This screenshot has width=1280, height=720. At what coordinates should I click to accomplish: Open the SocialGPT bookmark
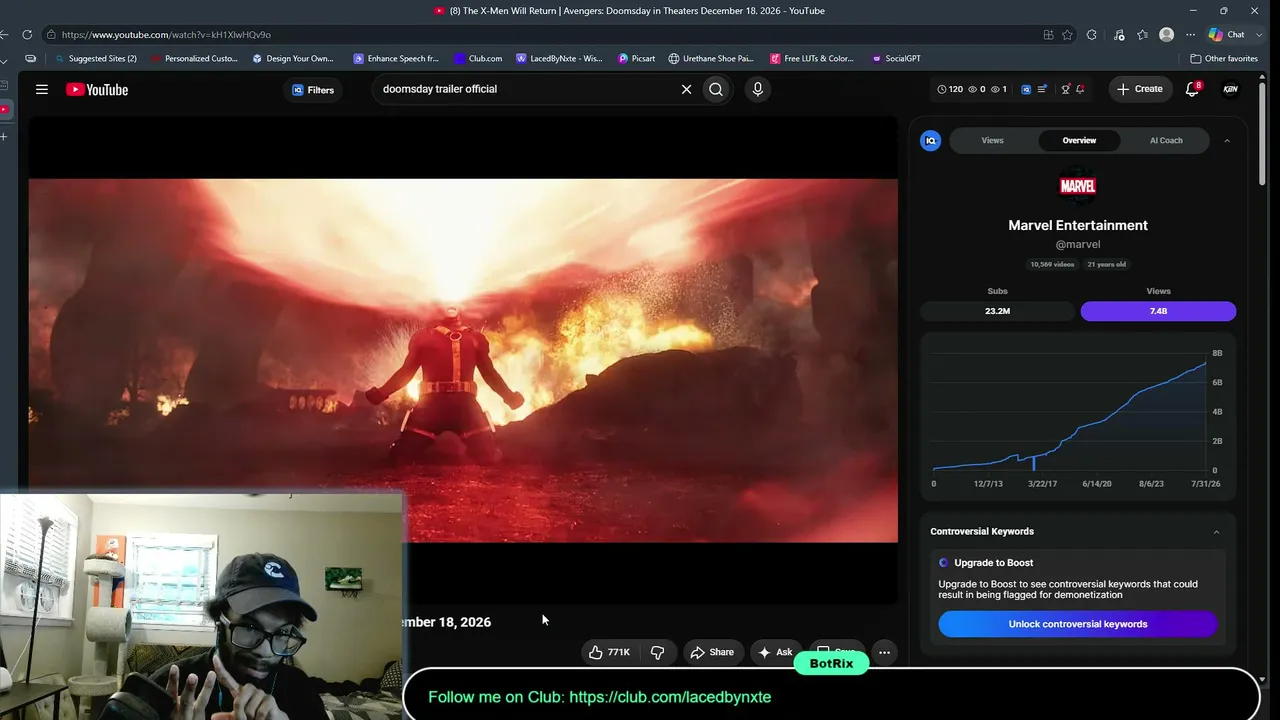[x=896, y=59]
